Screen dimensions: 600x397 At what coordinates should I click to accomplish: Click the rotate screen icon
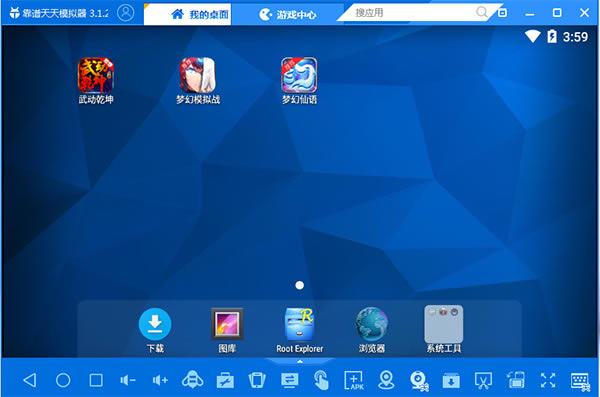[x=516, y=380]
